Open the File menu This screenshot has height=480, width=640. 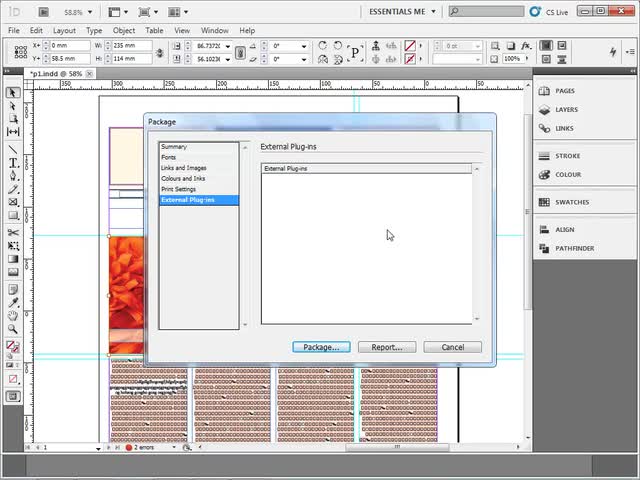click(13, 31)
